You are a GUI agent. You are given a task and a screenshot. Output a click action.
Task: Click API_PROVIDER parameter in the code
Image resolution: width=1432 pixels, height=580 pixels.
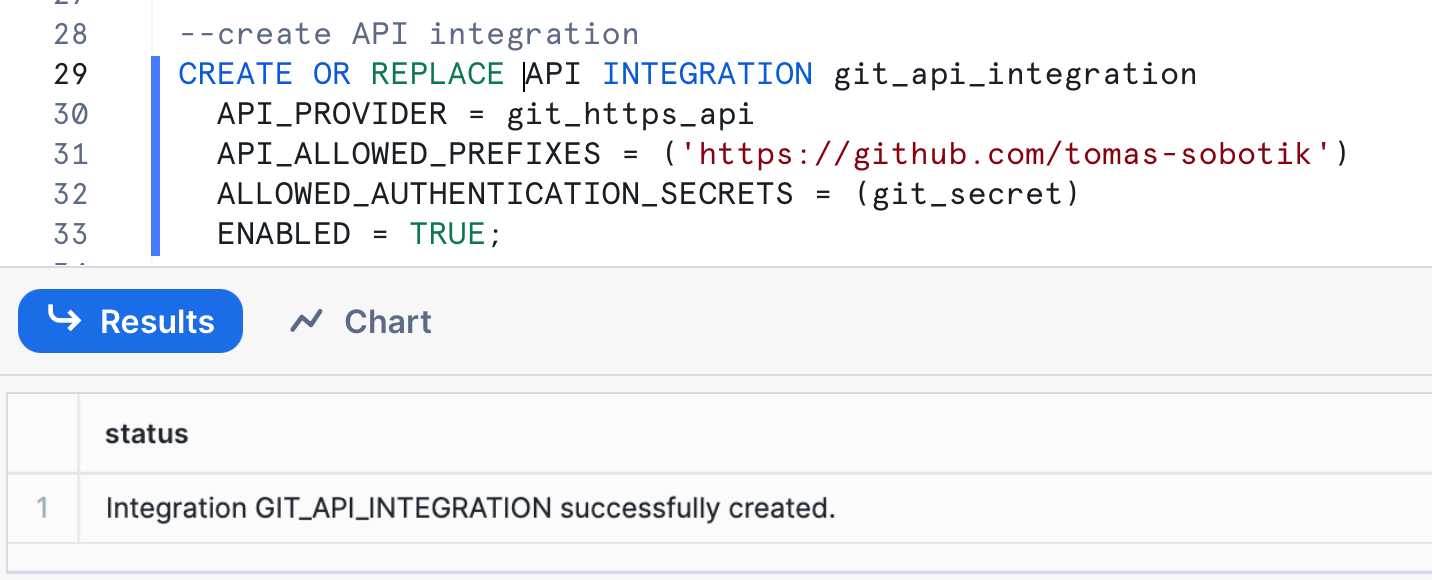(332, 114)
